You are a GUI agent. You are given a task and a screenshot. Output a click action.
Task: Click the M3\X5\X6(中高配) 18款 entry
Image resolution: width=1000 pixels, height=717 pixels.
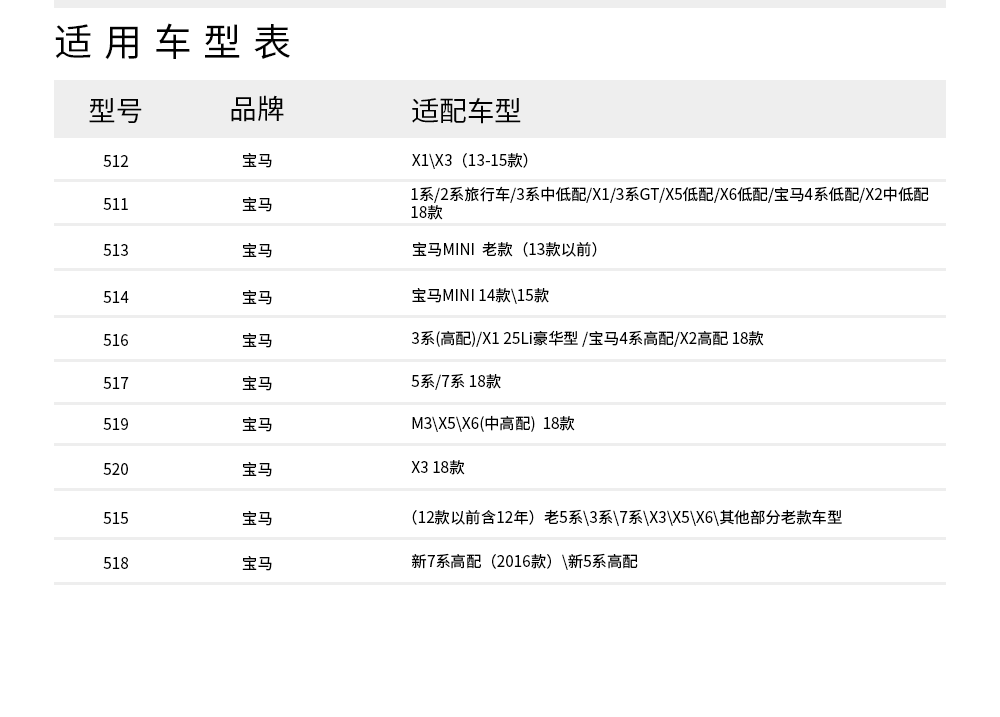493,424
